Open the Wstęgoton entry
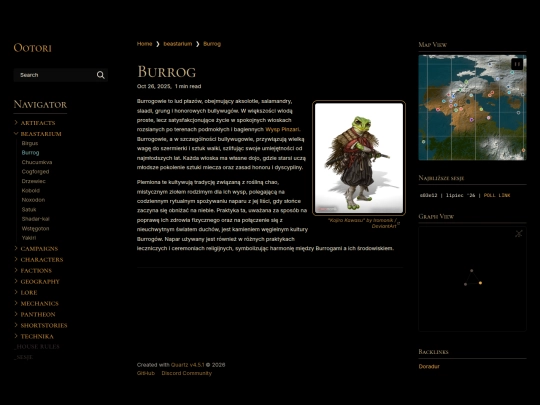Screen dimensions: 540x405 [35, 228]
